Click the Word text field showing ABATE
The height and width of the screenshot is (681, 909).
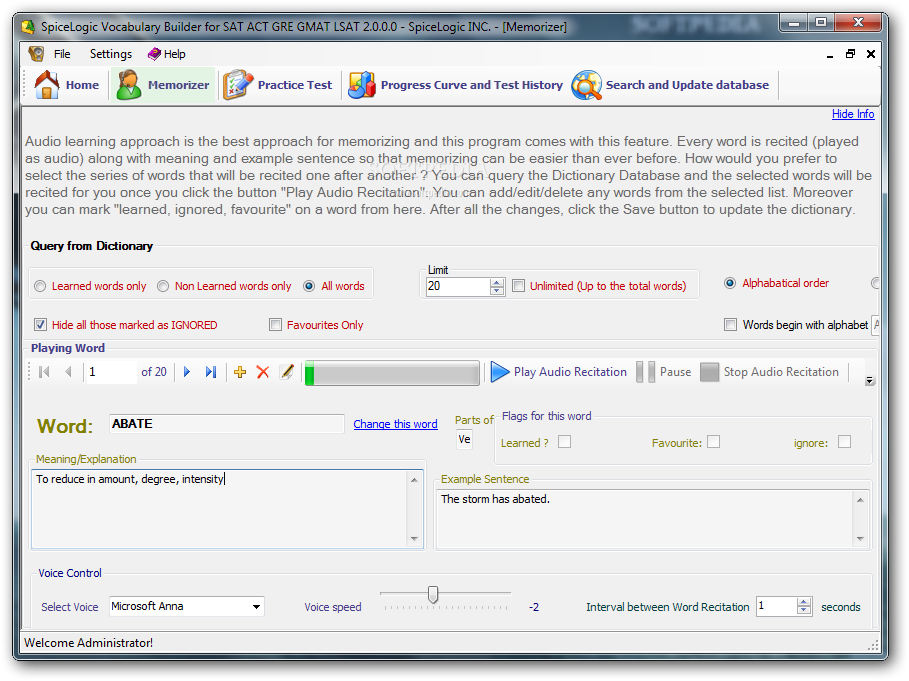point(227,424)
